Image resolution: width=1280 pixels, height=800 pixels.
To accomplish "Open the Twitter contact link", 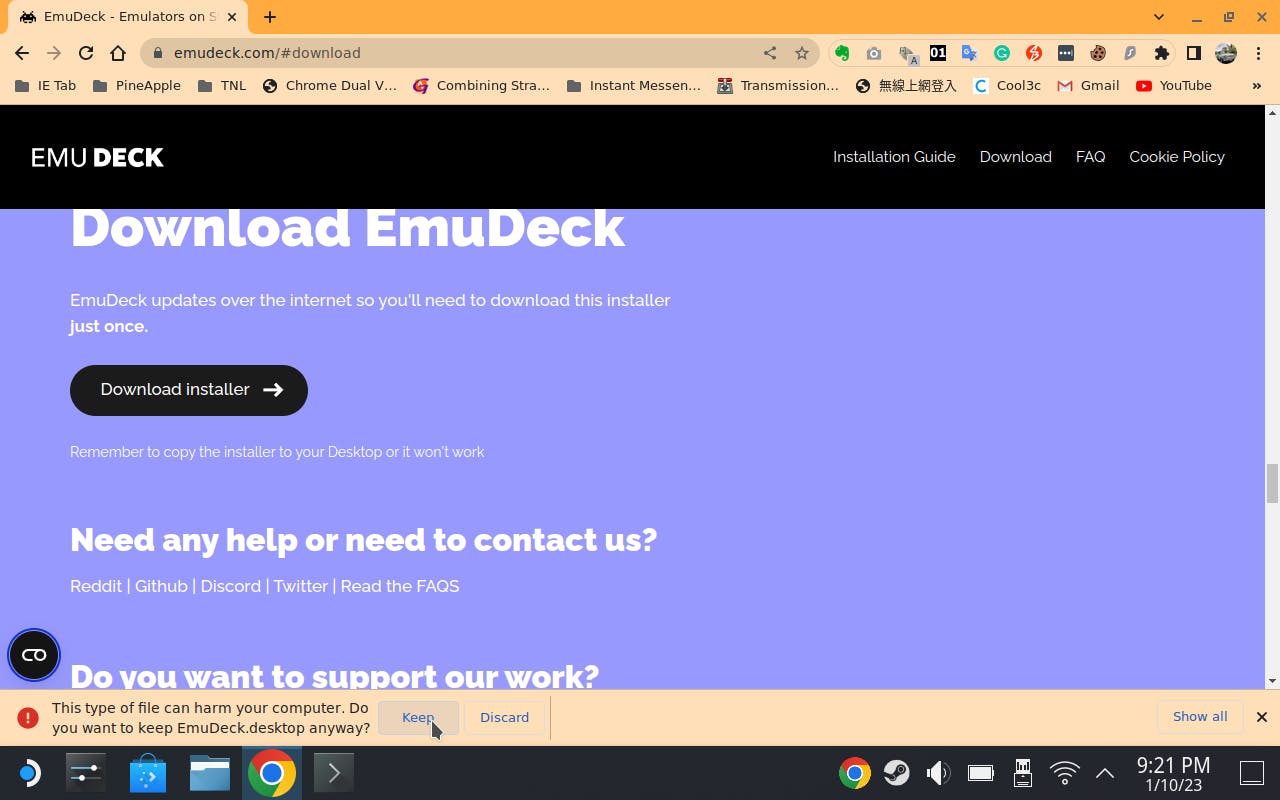I will pos(301,586).
